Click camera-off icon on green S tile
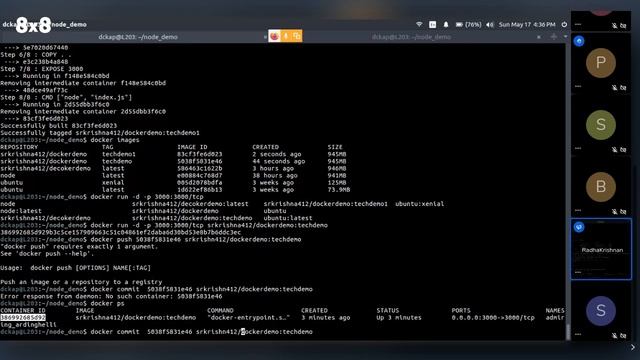Viewport: 640px width, 360px height. click(623, 149)
